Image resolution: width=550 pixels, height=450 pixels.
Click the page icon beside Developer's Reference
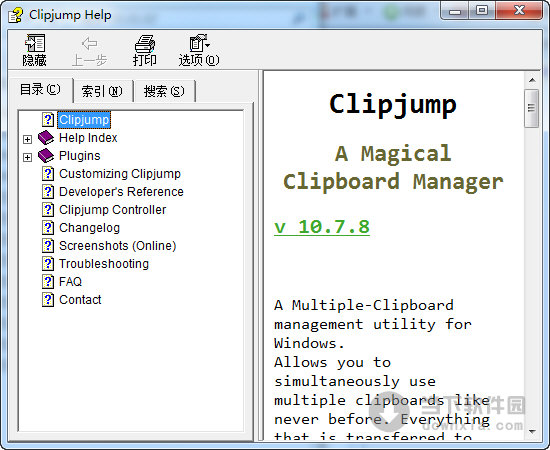point(48,192)
